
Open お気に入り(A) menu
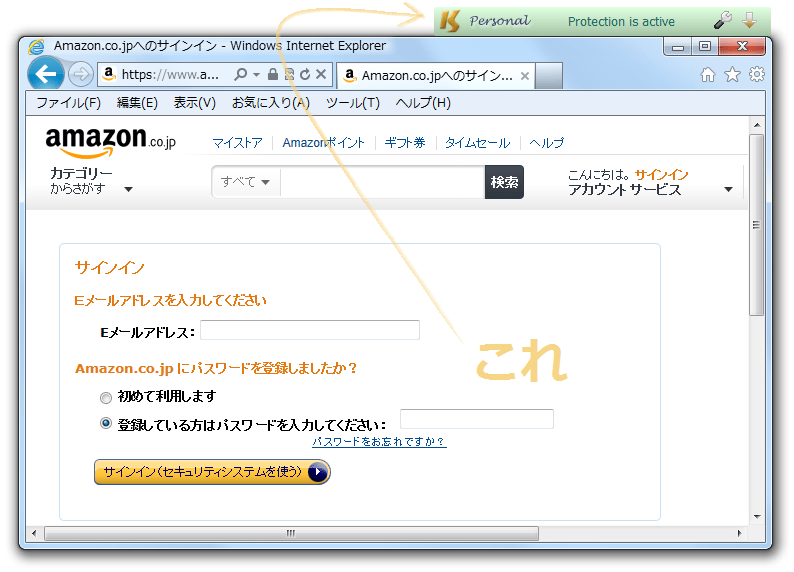tap(270, 103)
